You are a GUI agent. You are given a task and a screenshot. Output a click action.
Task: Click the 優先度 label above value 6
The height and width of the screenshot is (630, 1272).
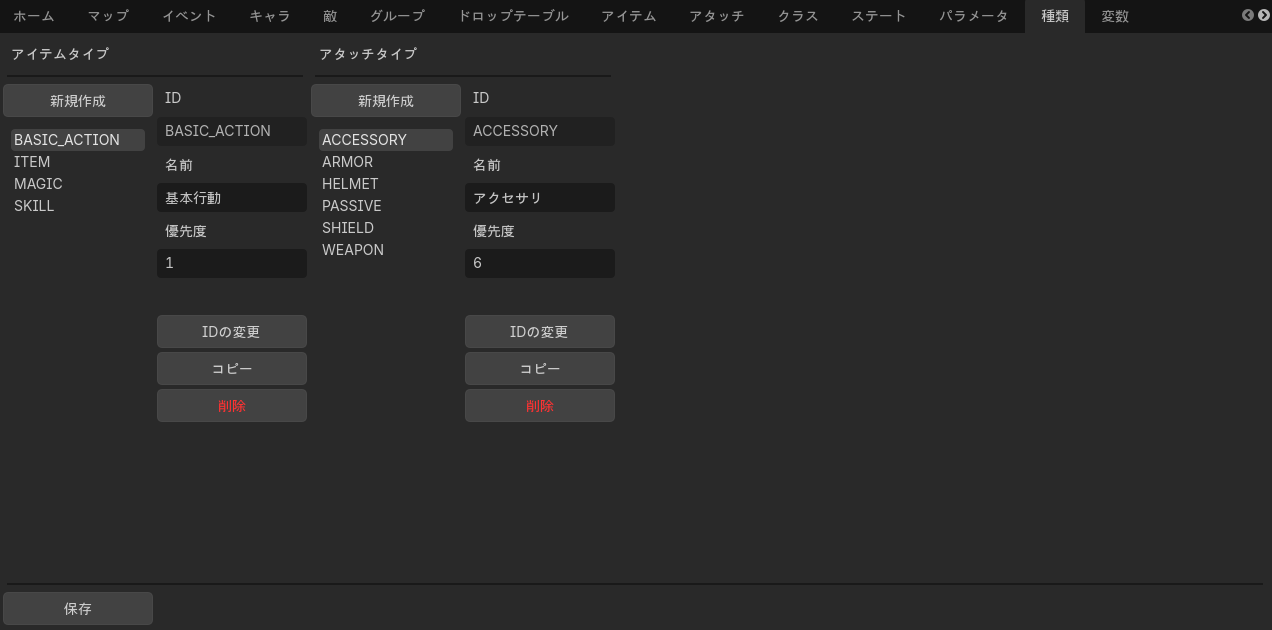point(494,231)
